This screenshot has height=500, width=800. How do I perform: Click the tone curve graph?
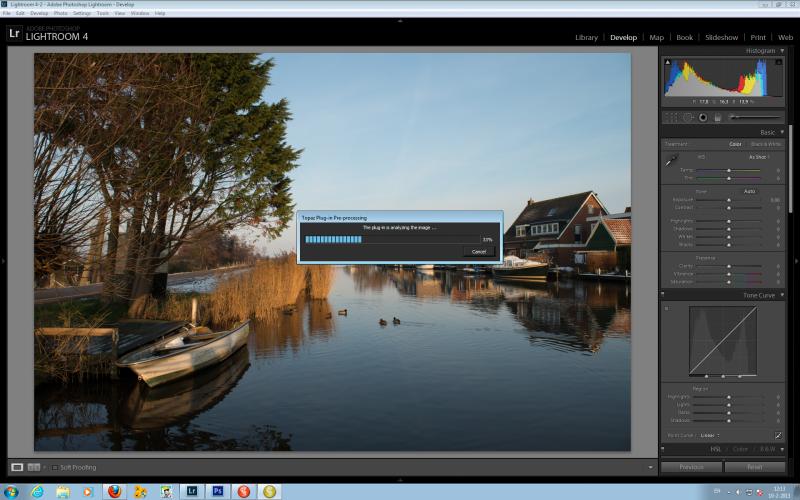pos(723,340)
